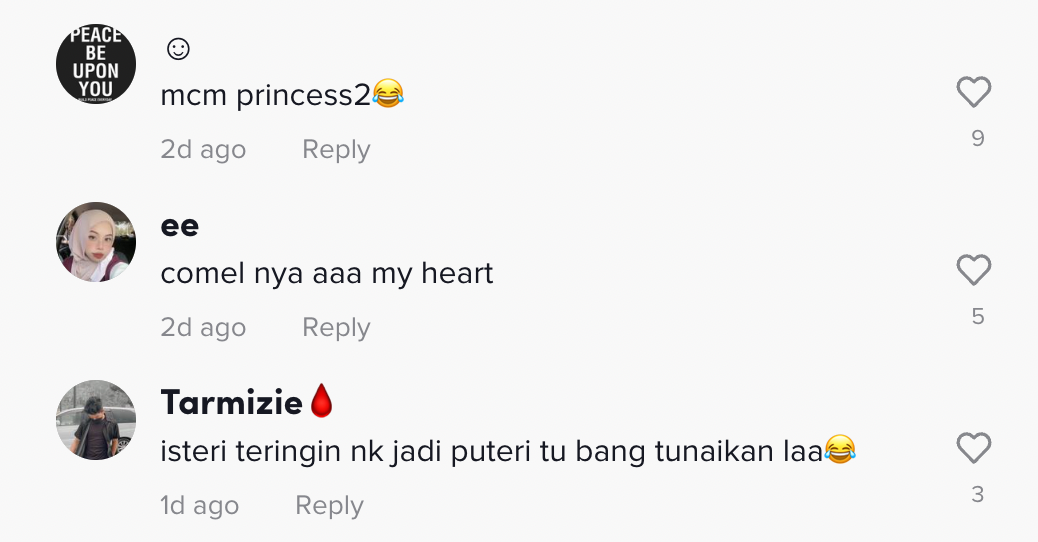1038x542 pixels.
Task: Select the "comel nya aaa my heart" text
Action: click(327, 274)
